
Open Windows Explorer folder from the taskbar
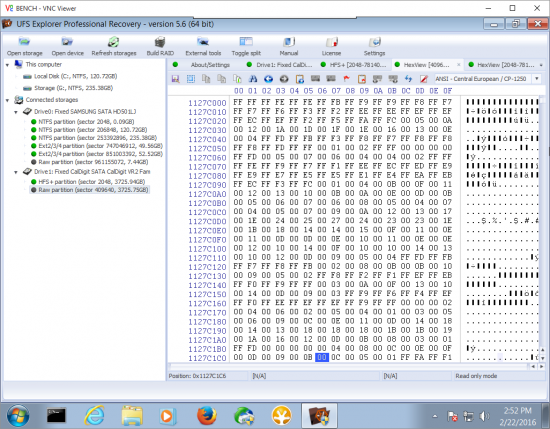[x=132, y=416]
